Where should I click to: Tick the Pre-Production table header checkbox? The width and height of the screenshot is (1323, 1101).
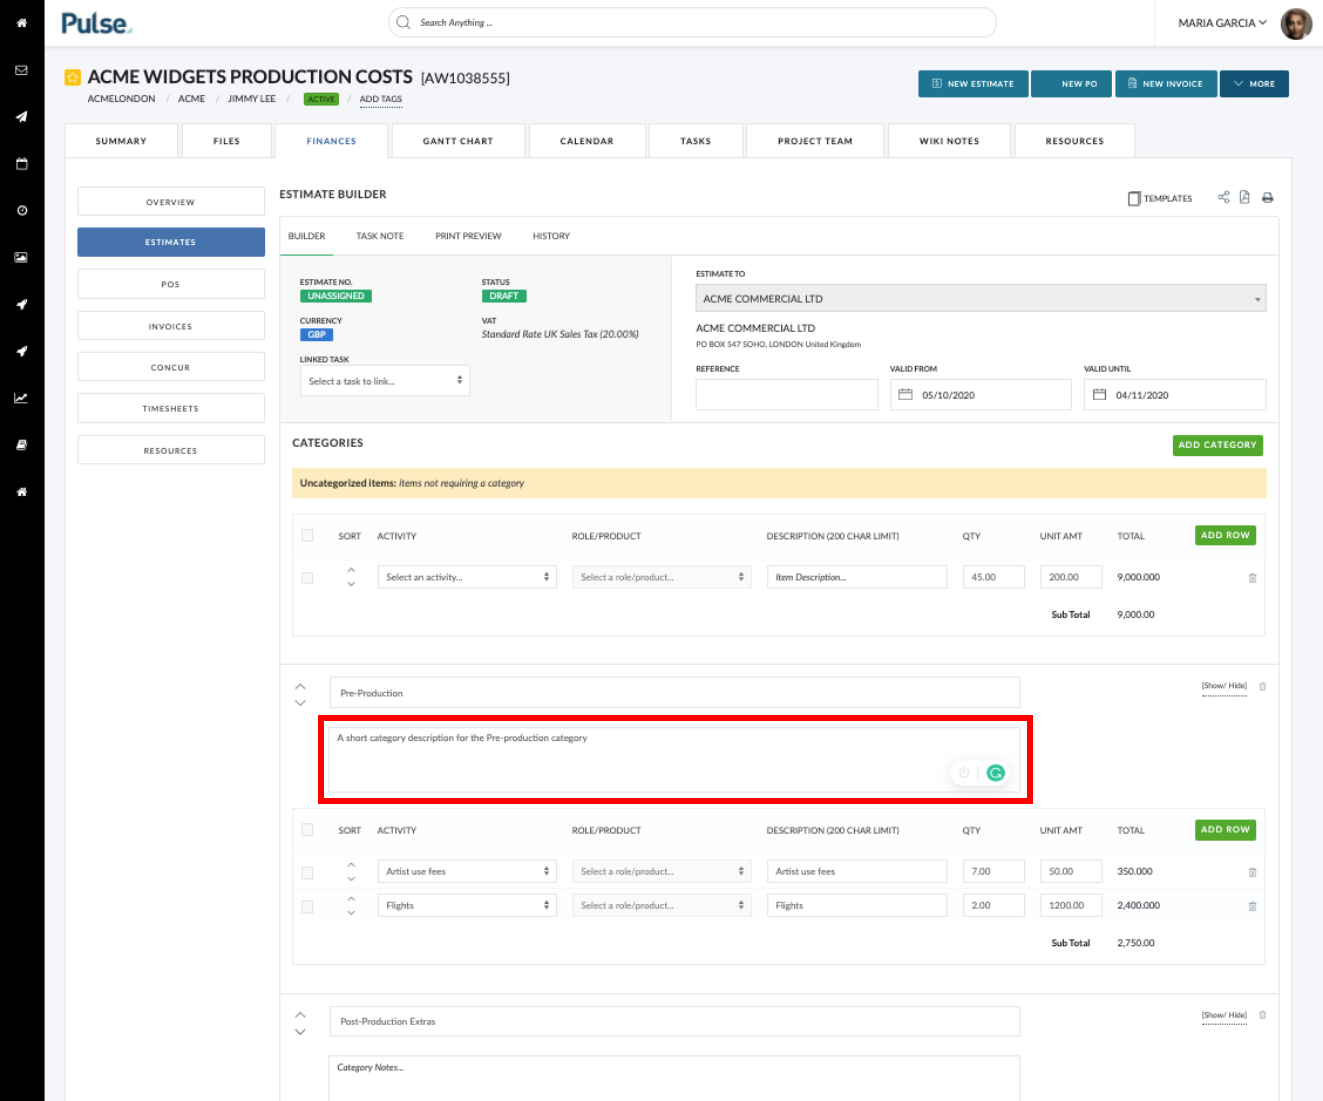(307, 829)
